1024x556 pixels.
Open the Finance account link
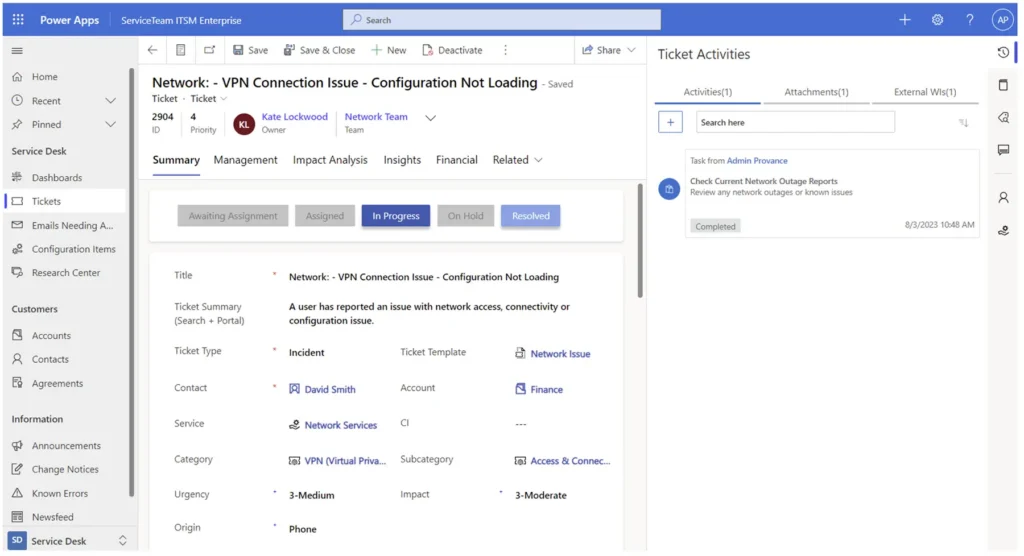point(547,389)
